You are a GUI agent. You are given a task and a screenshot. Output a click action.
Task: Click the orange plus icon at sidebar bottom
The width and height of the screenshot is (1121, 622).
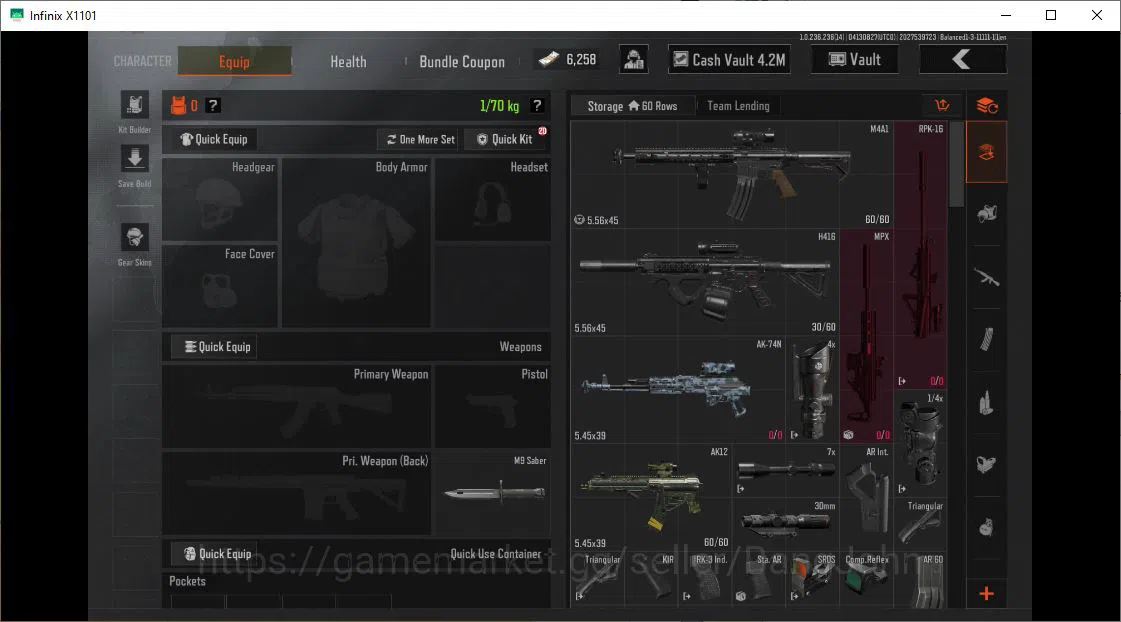point(987,593)
